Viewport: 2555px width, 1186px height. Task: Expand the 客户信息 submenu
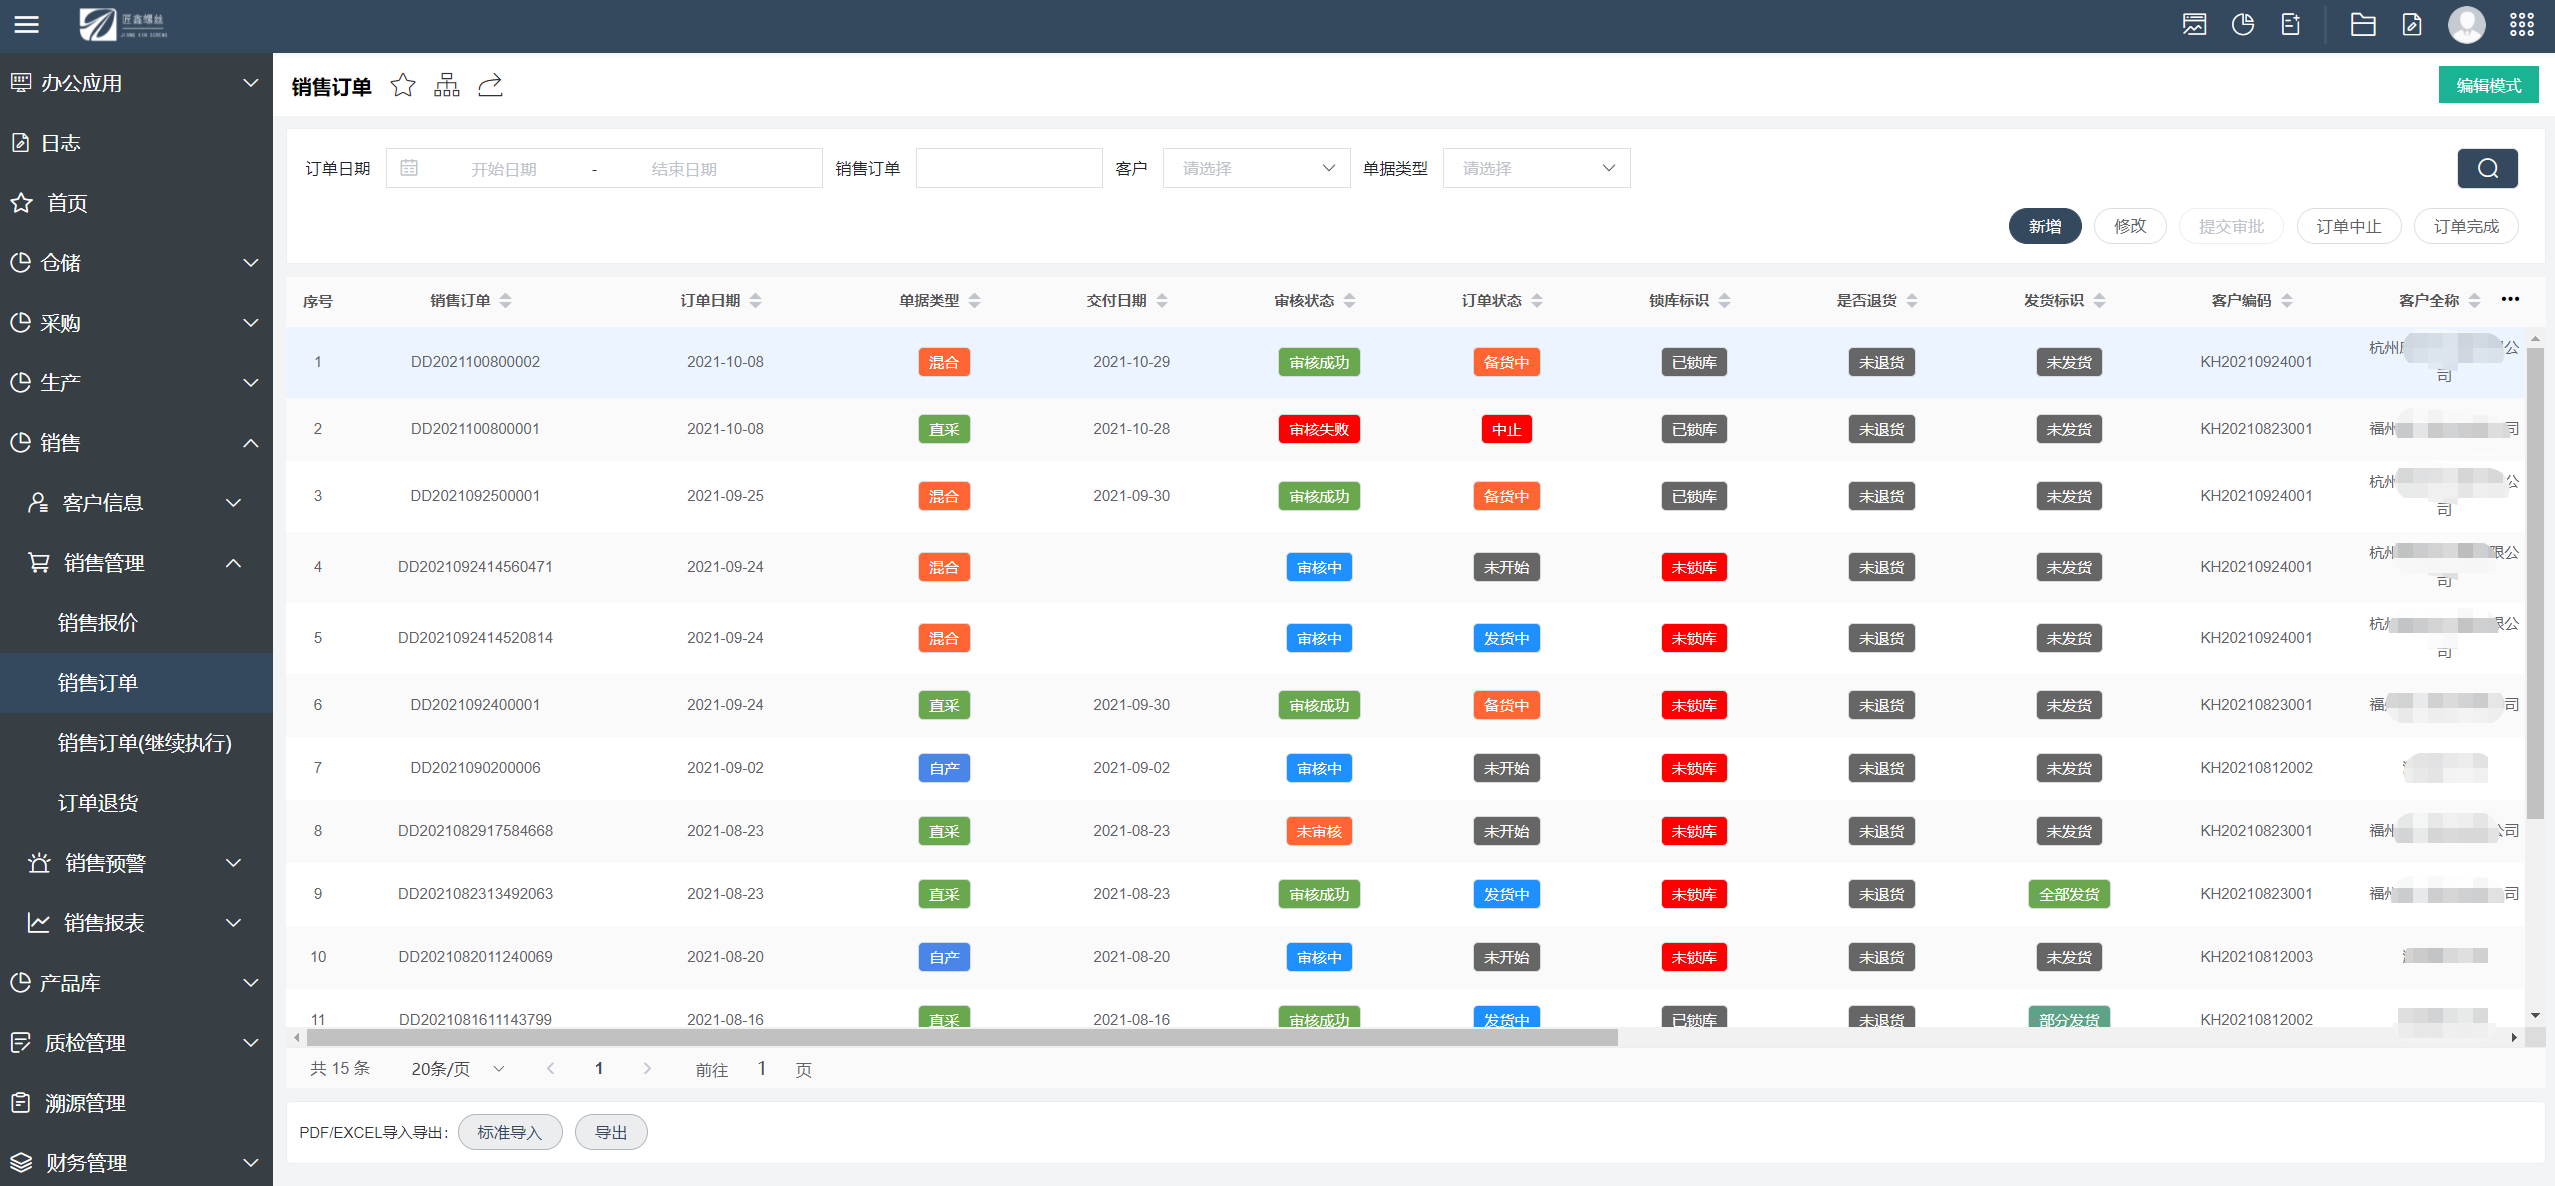(x=136, y=503)
